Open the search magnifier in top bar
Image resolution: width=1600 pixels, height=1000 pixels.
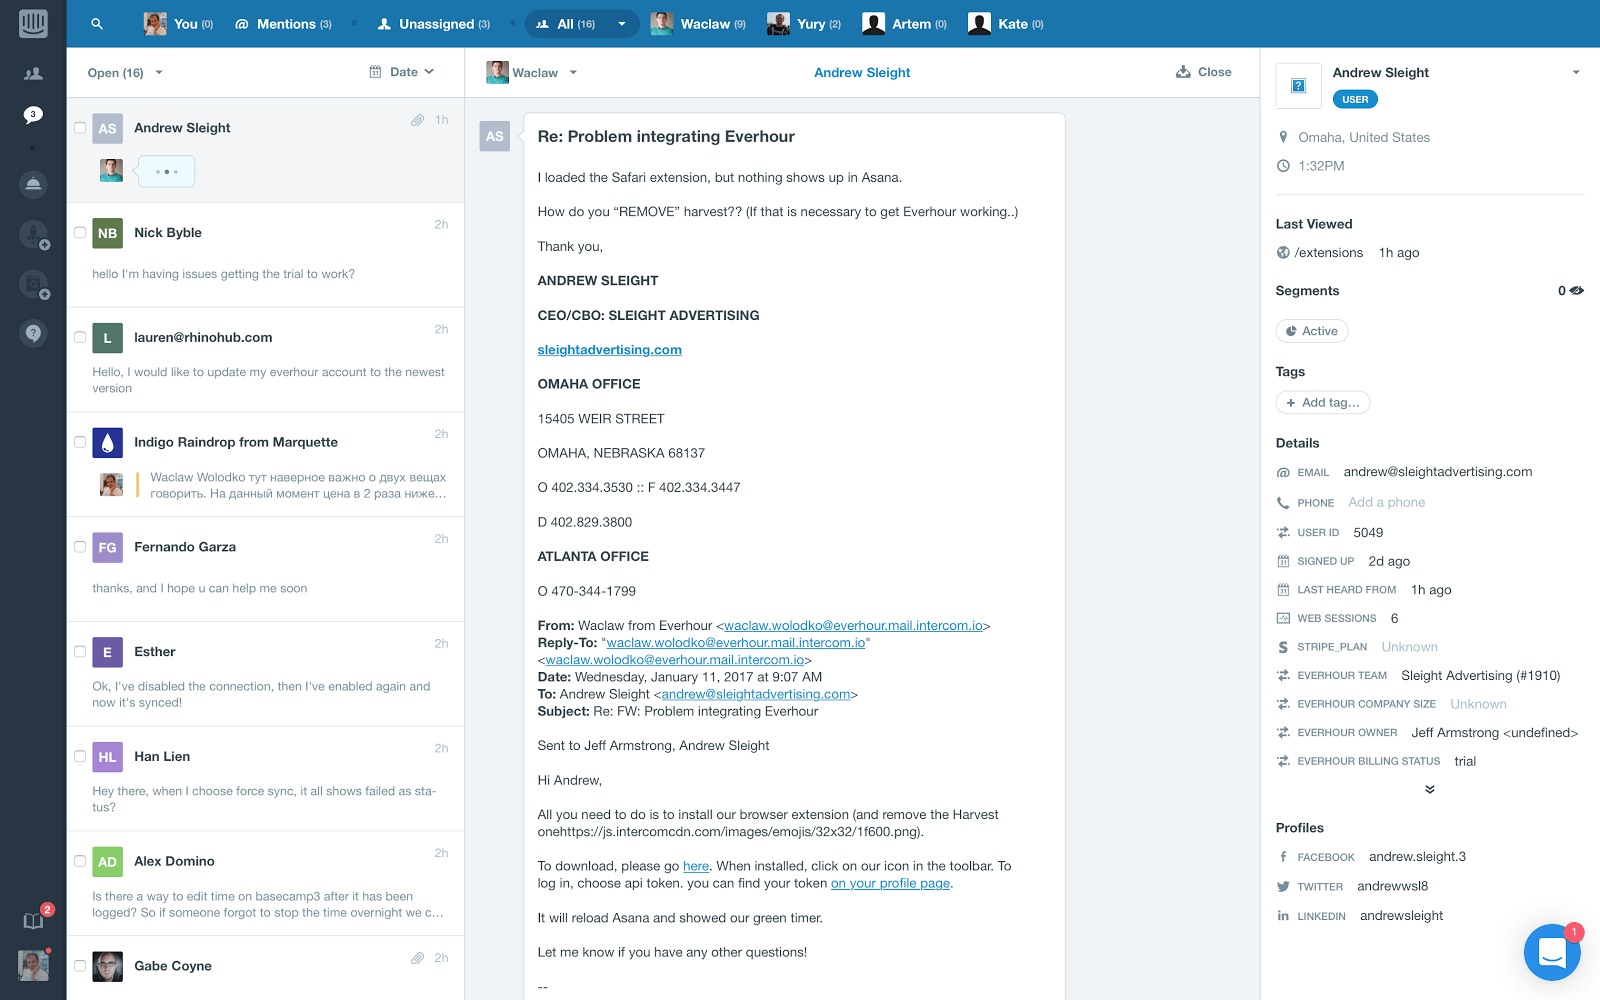[x=97, y=24]
